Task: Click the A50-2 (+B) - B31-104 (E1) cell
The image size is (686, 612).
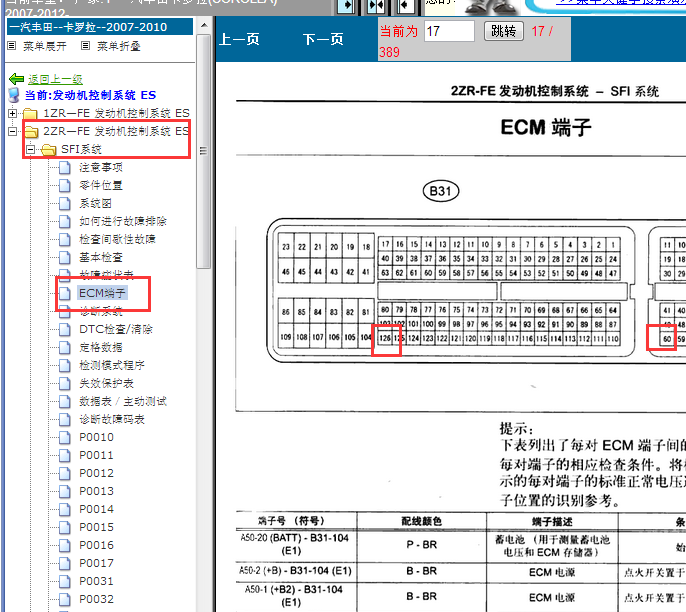Action: (295, 571)
